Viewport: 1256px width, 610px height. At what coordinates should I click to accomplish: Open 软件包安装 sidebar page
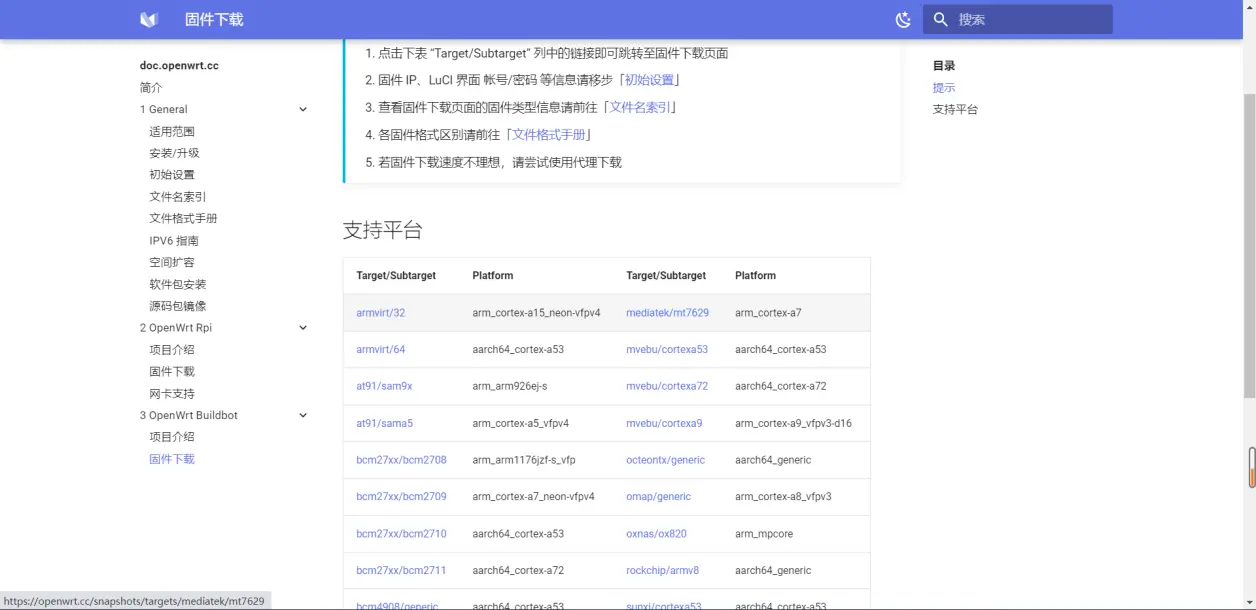[x=178, y=285]
